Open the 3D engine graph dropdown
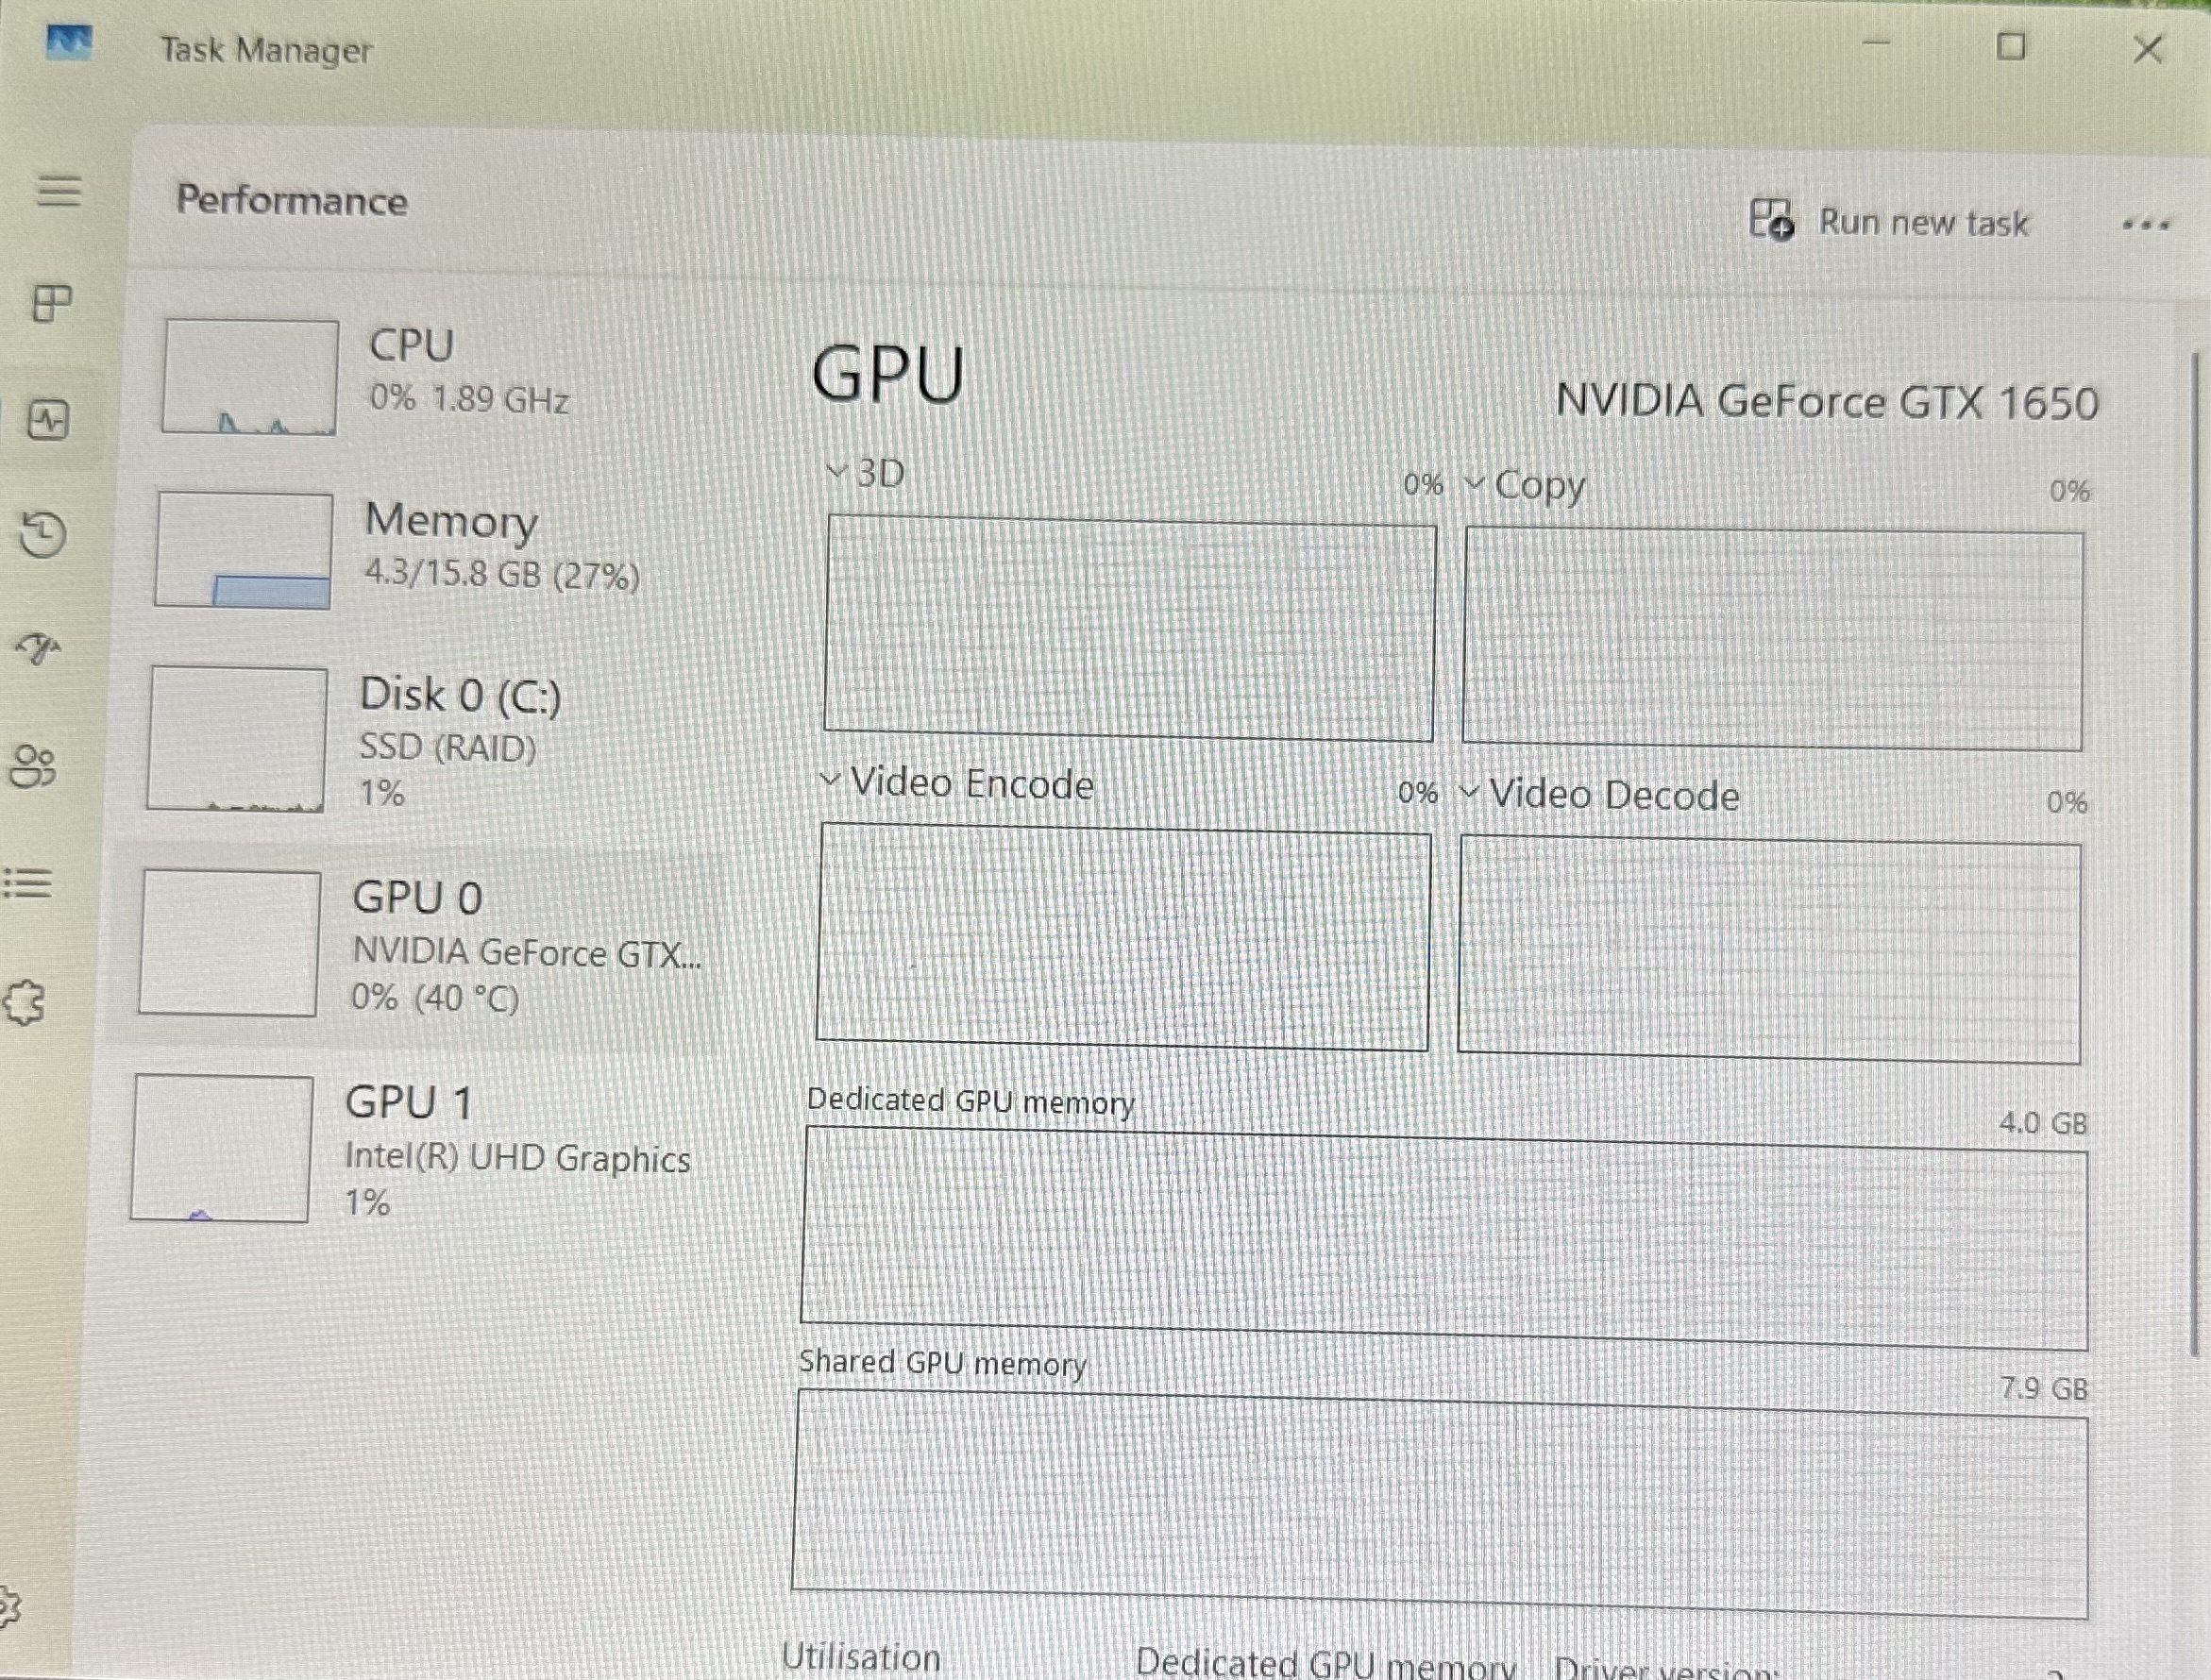 pyautogui.click(x=866, y=473)
